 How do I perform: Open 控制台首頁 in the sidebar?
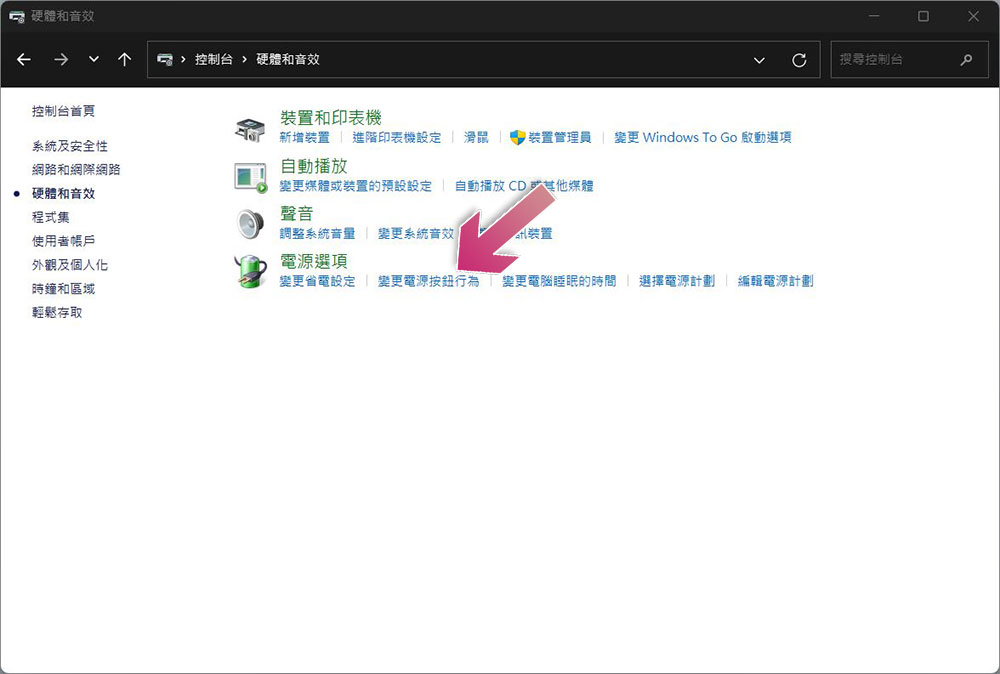coord(63,111)
